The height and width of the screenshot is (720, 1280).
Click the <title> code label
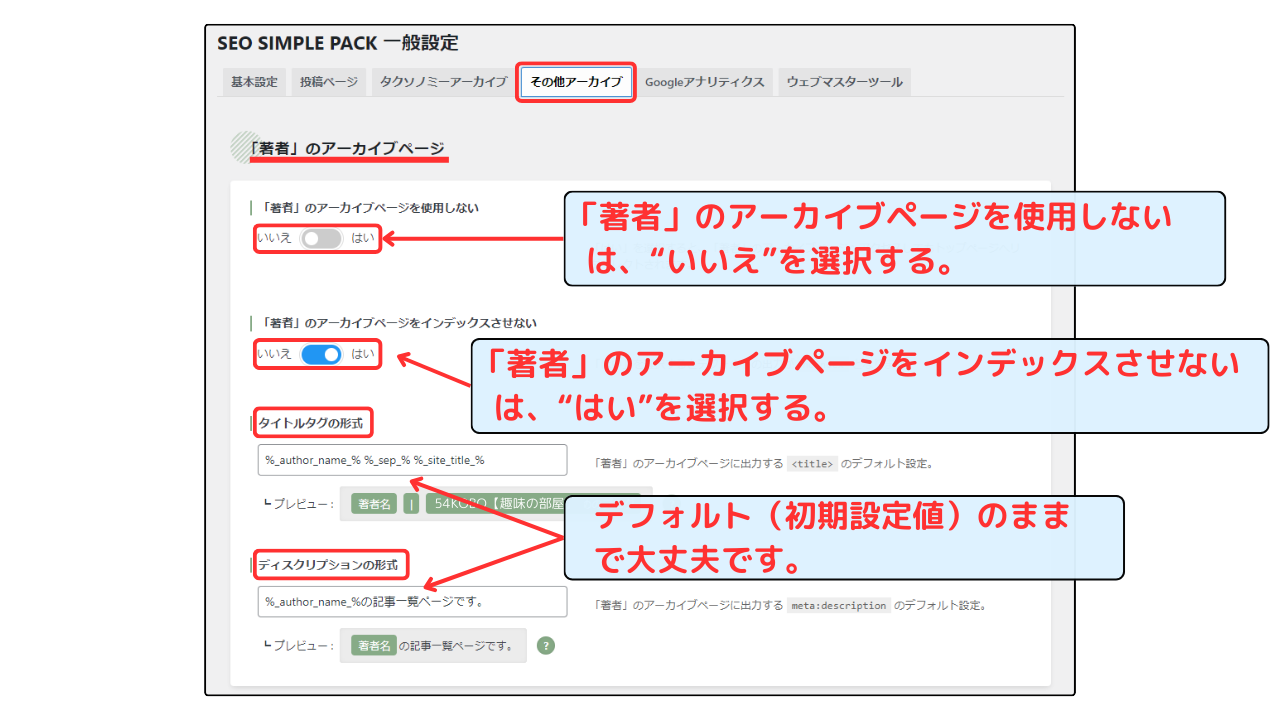click(x=812, y=464)
